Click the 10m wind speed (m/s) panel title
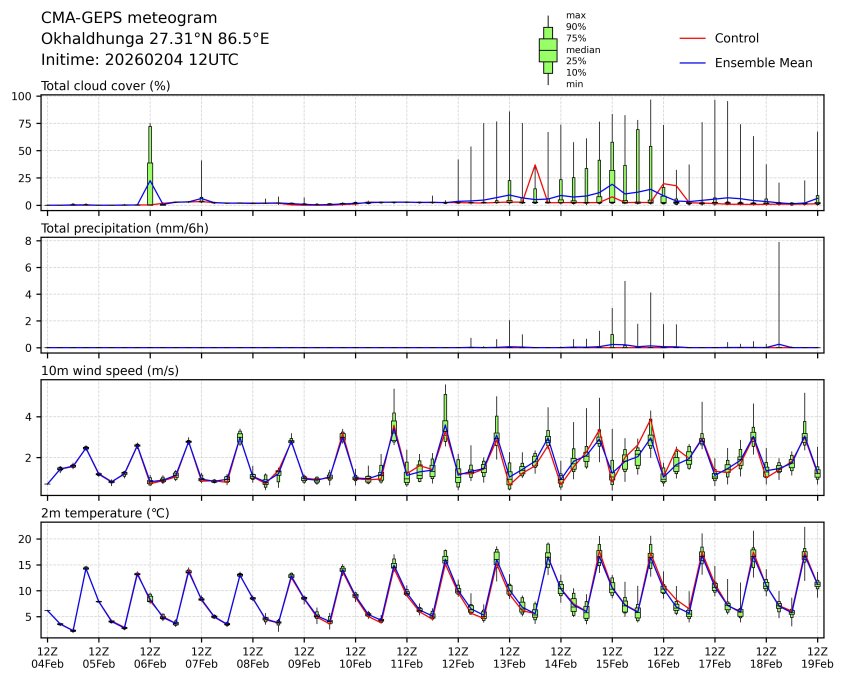The height and width of the screenshot is (681, 845). 104,371
